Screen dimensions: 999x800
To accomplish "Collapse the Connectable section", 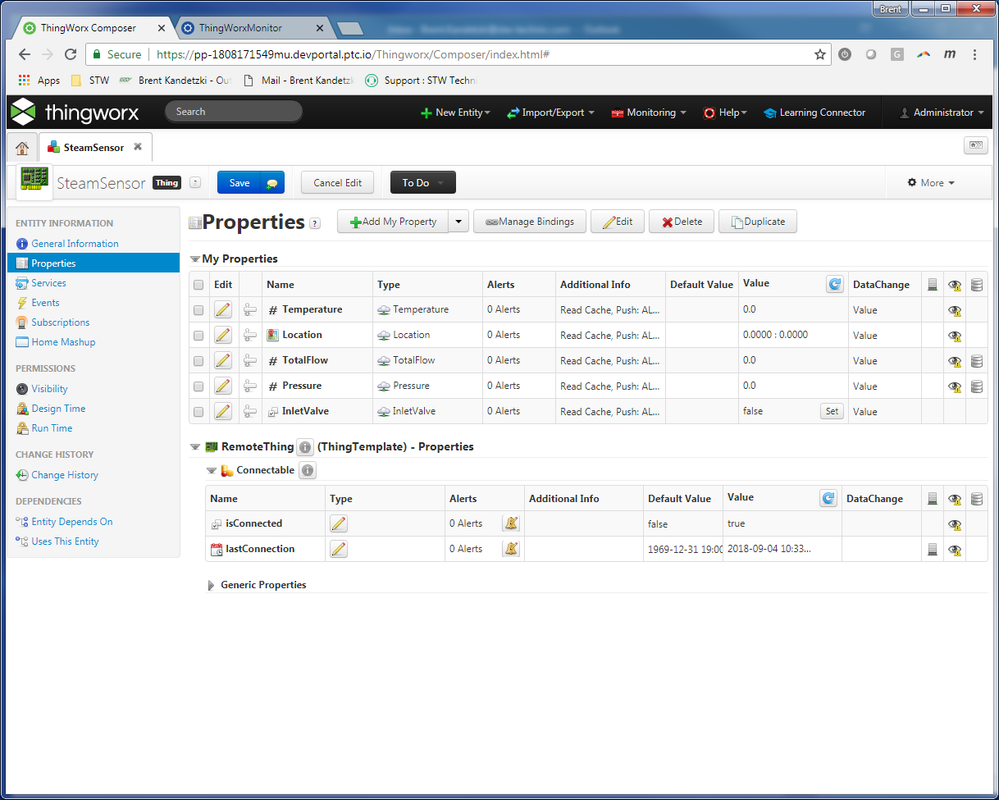I will click(212, 471).
